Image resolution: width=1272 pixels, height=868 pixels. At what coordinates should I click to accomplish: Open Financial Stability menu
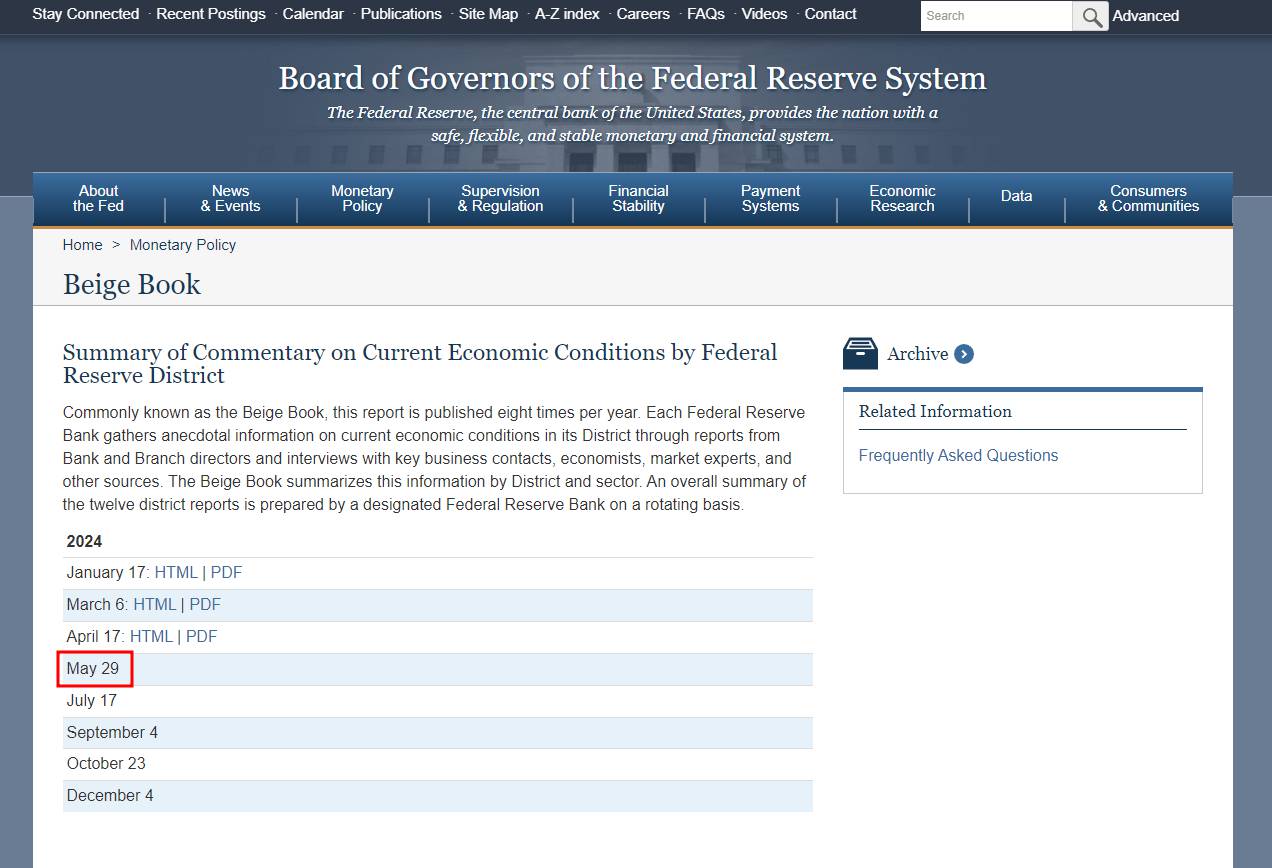pos(638,198)
